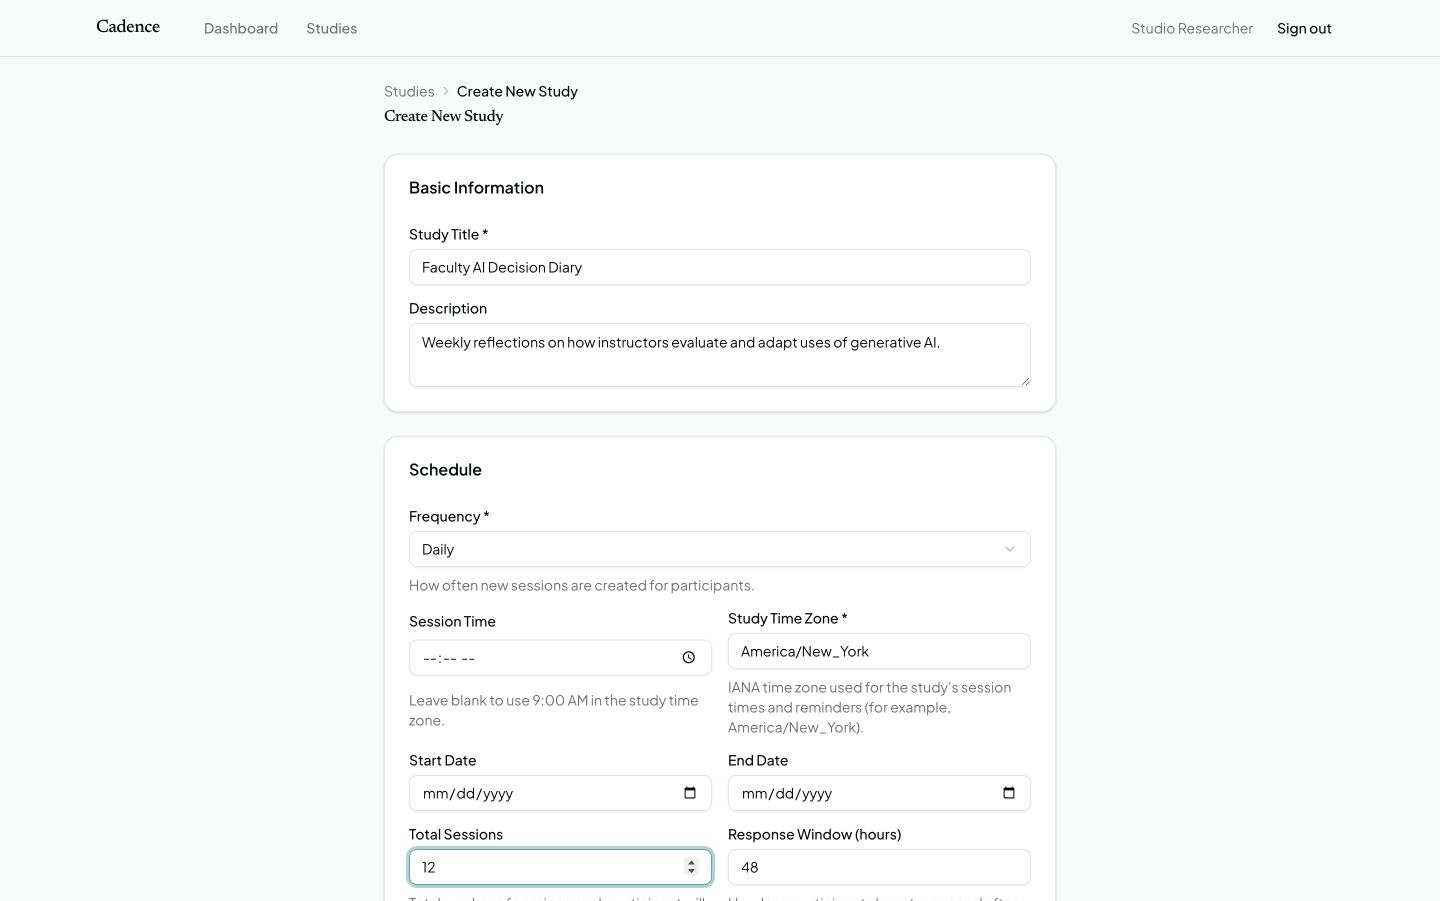Screen dimensions: 1440x901
Task: Click the Frequency help text about sessions
Action: pos(582,585)
